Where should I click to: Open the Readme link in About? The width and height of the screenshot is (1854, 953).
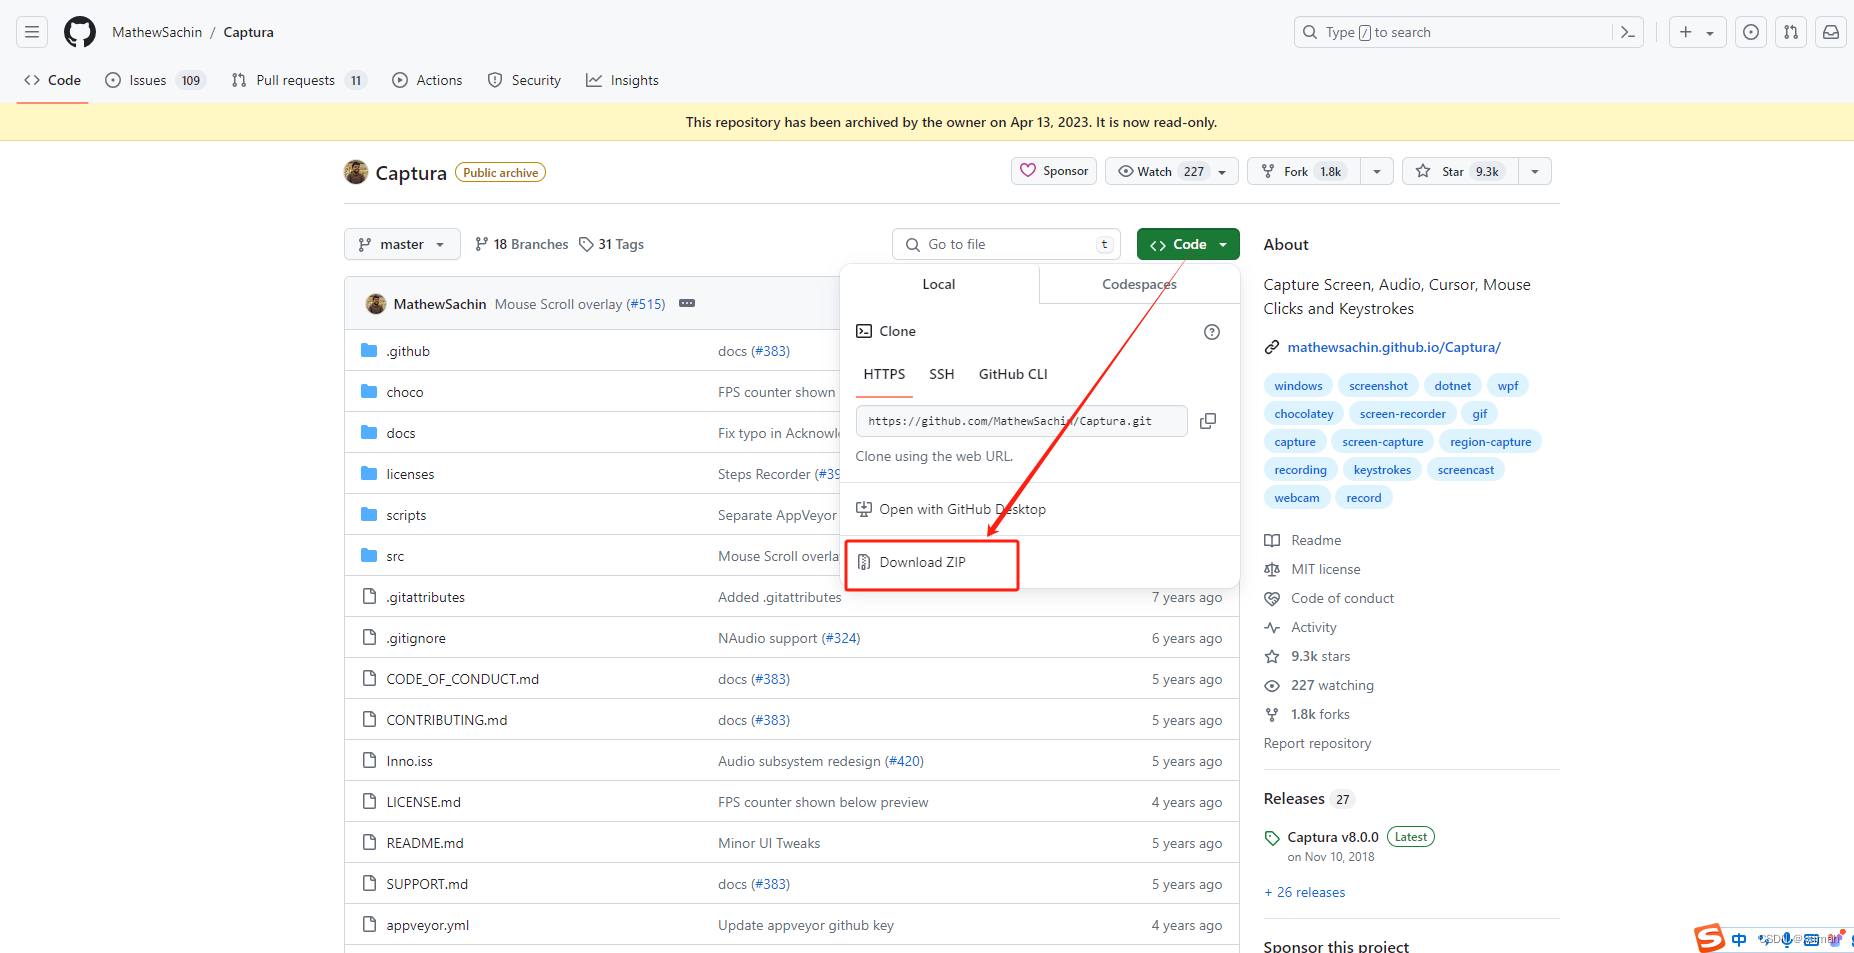(1316, 540)
